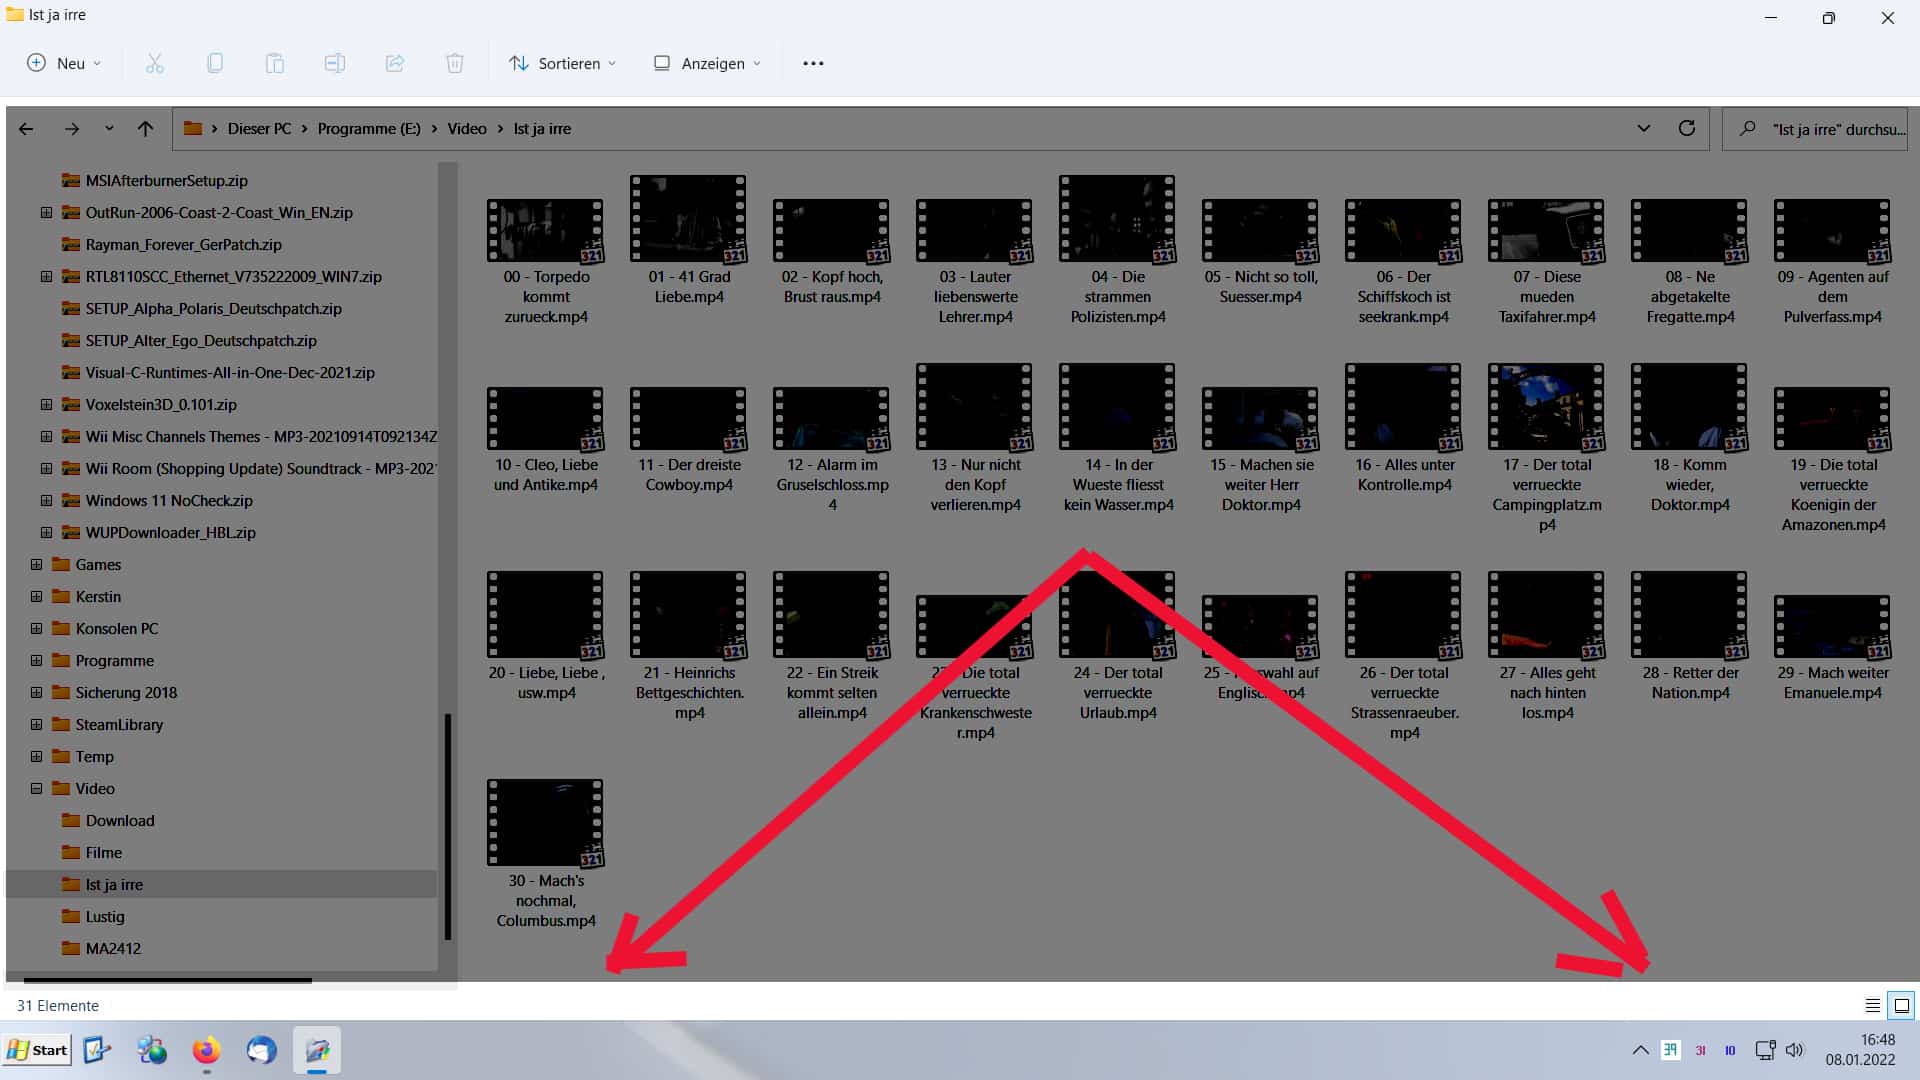
Task: Select 17 - Der total verrueckte Campingplatz.mp4
Action: pyautogui.click(x=1546, y=448)
